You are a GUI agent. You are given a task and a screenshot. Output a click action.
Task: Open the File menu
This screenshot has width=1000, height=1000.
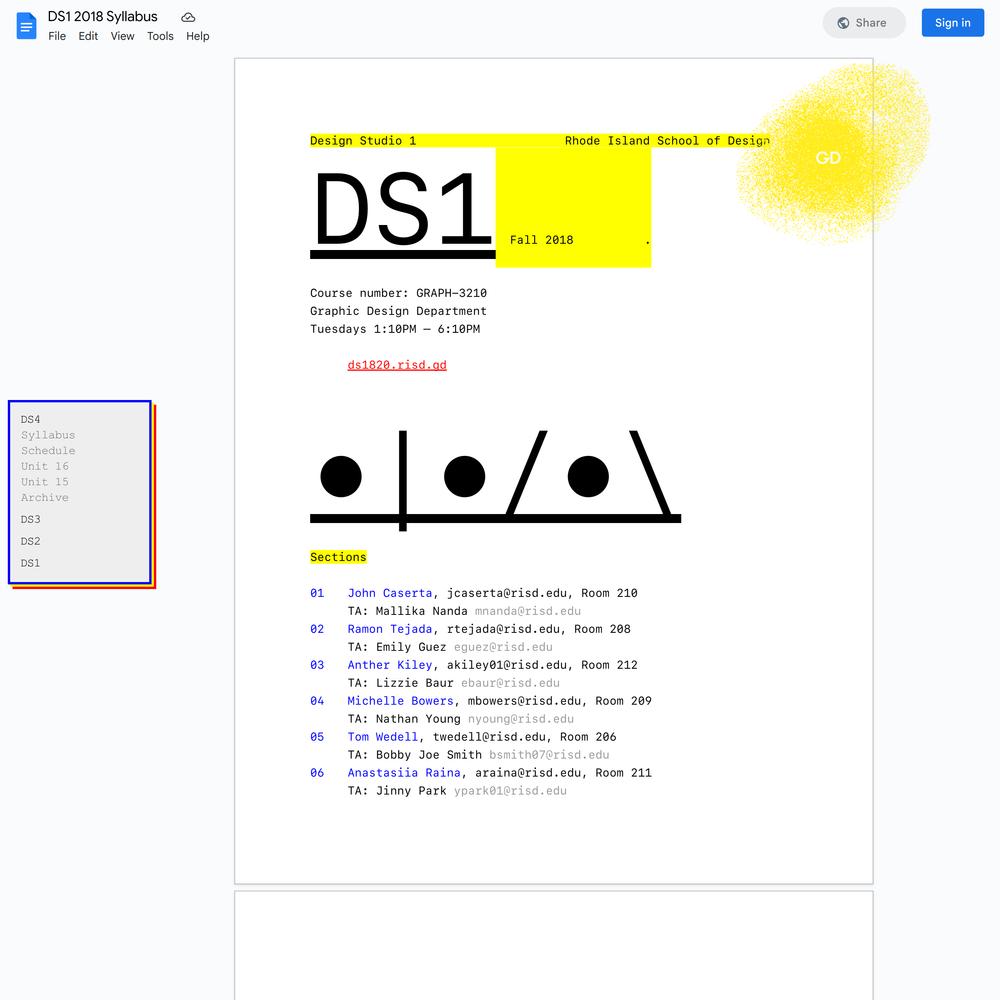57,36
